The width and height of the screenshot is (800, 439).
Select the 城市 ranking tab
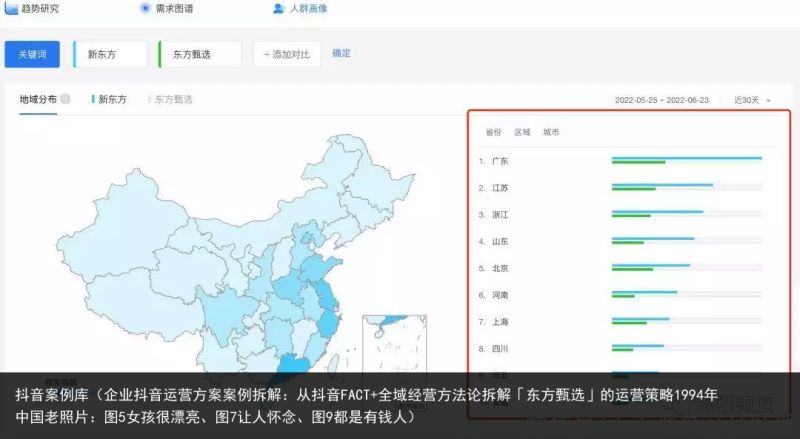(x=551, y=132)
